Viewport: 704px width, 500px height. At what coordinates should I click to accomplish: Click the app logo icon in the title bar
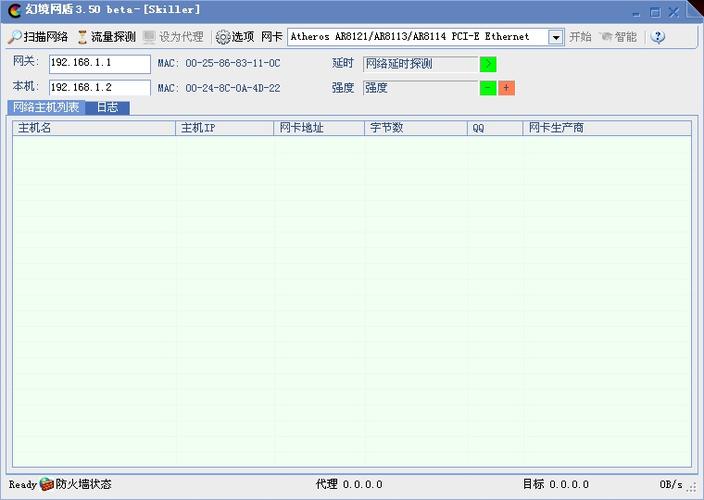14,10
